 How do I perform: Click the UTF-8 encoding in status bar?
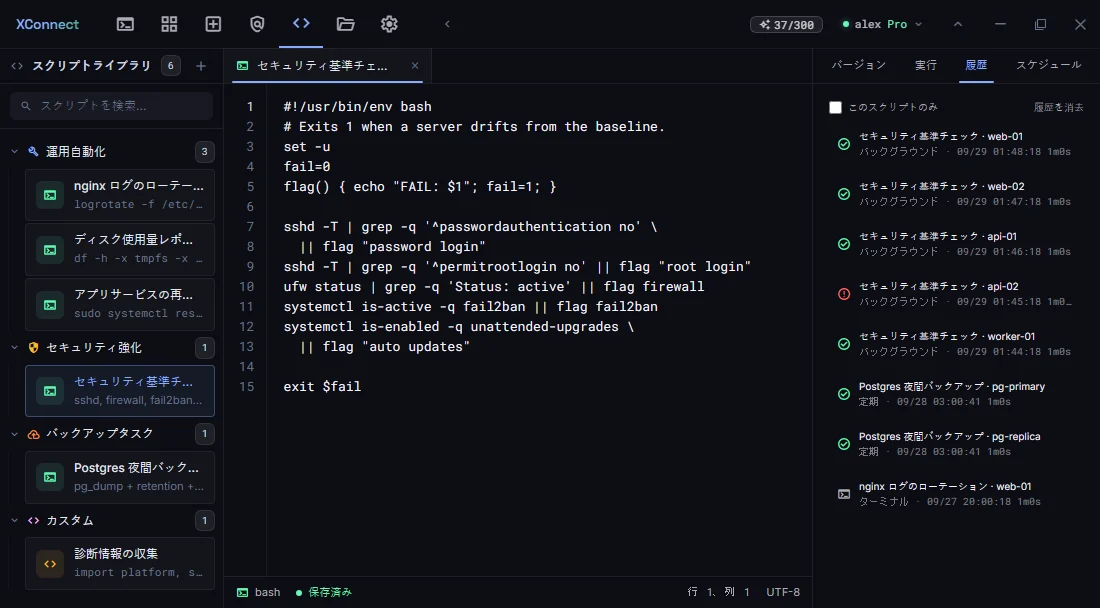[783, 593]
